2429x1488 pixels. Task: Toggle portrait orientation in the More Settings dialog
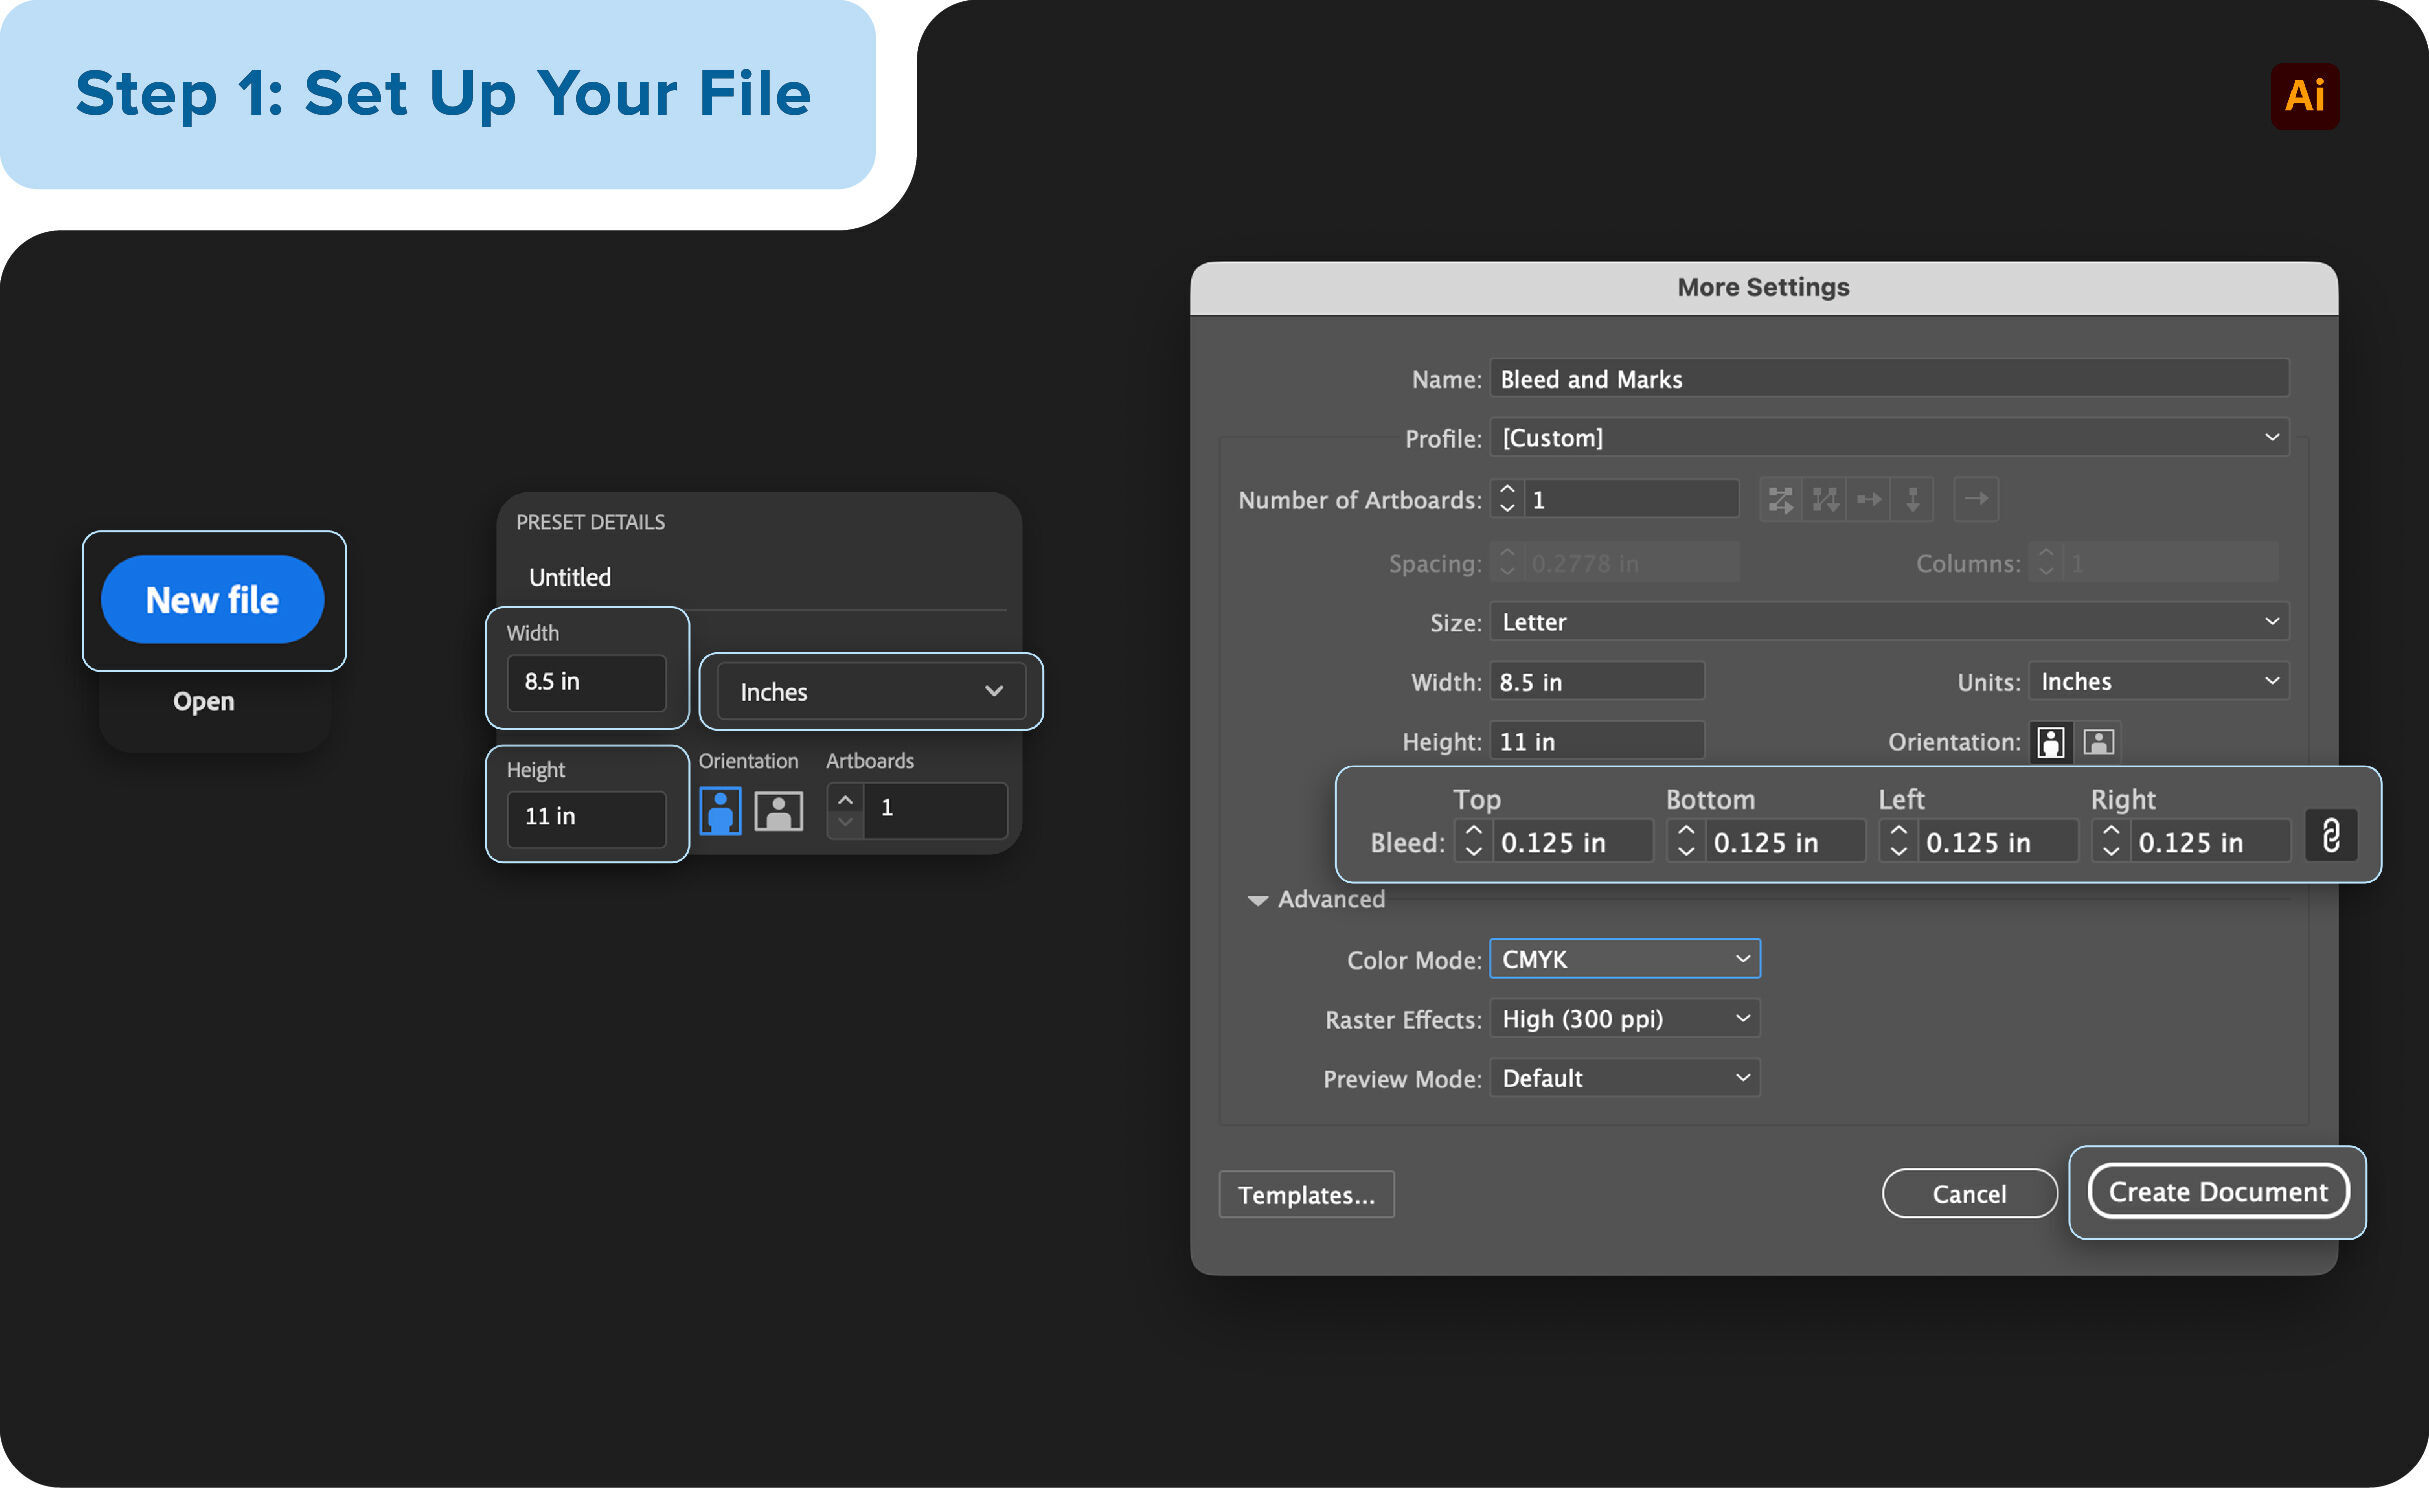[x=2051, y=742]
